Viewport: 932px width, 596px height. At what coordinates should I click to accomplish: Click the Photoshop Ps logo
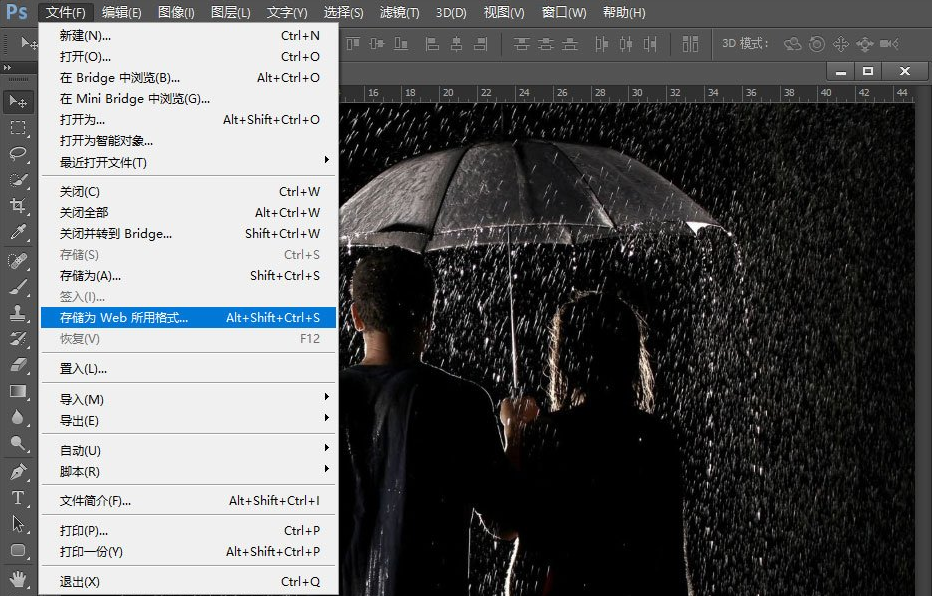(17, 12)
